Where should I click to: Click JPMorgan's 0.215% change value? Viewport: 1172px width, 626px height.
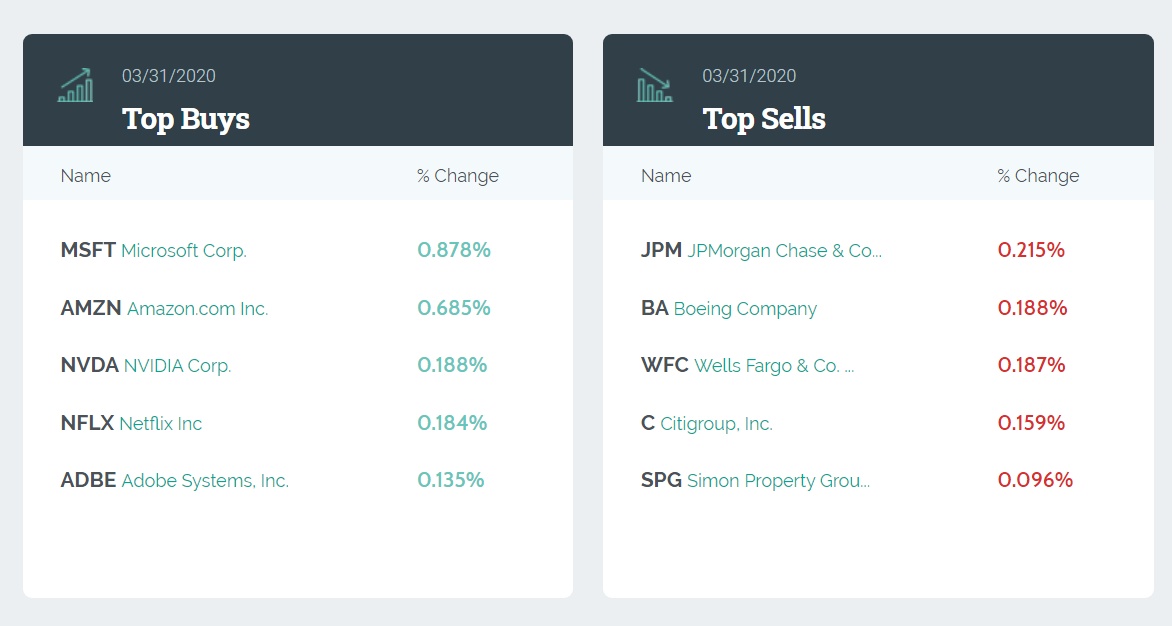1031,250
